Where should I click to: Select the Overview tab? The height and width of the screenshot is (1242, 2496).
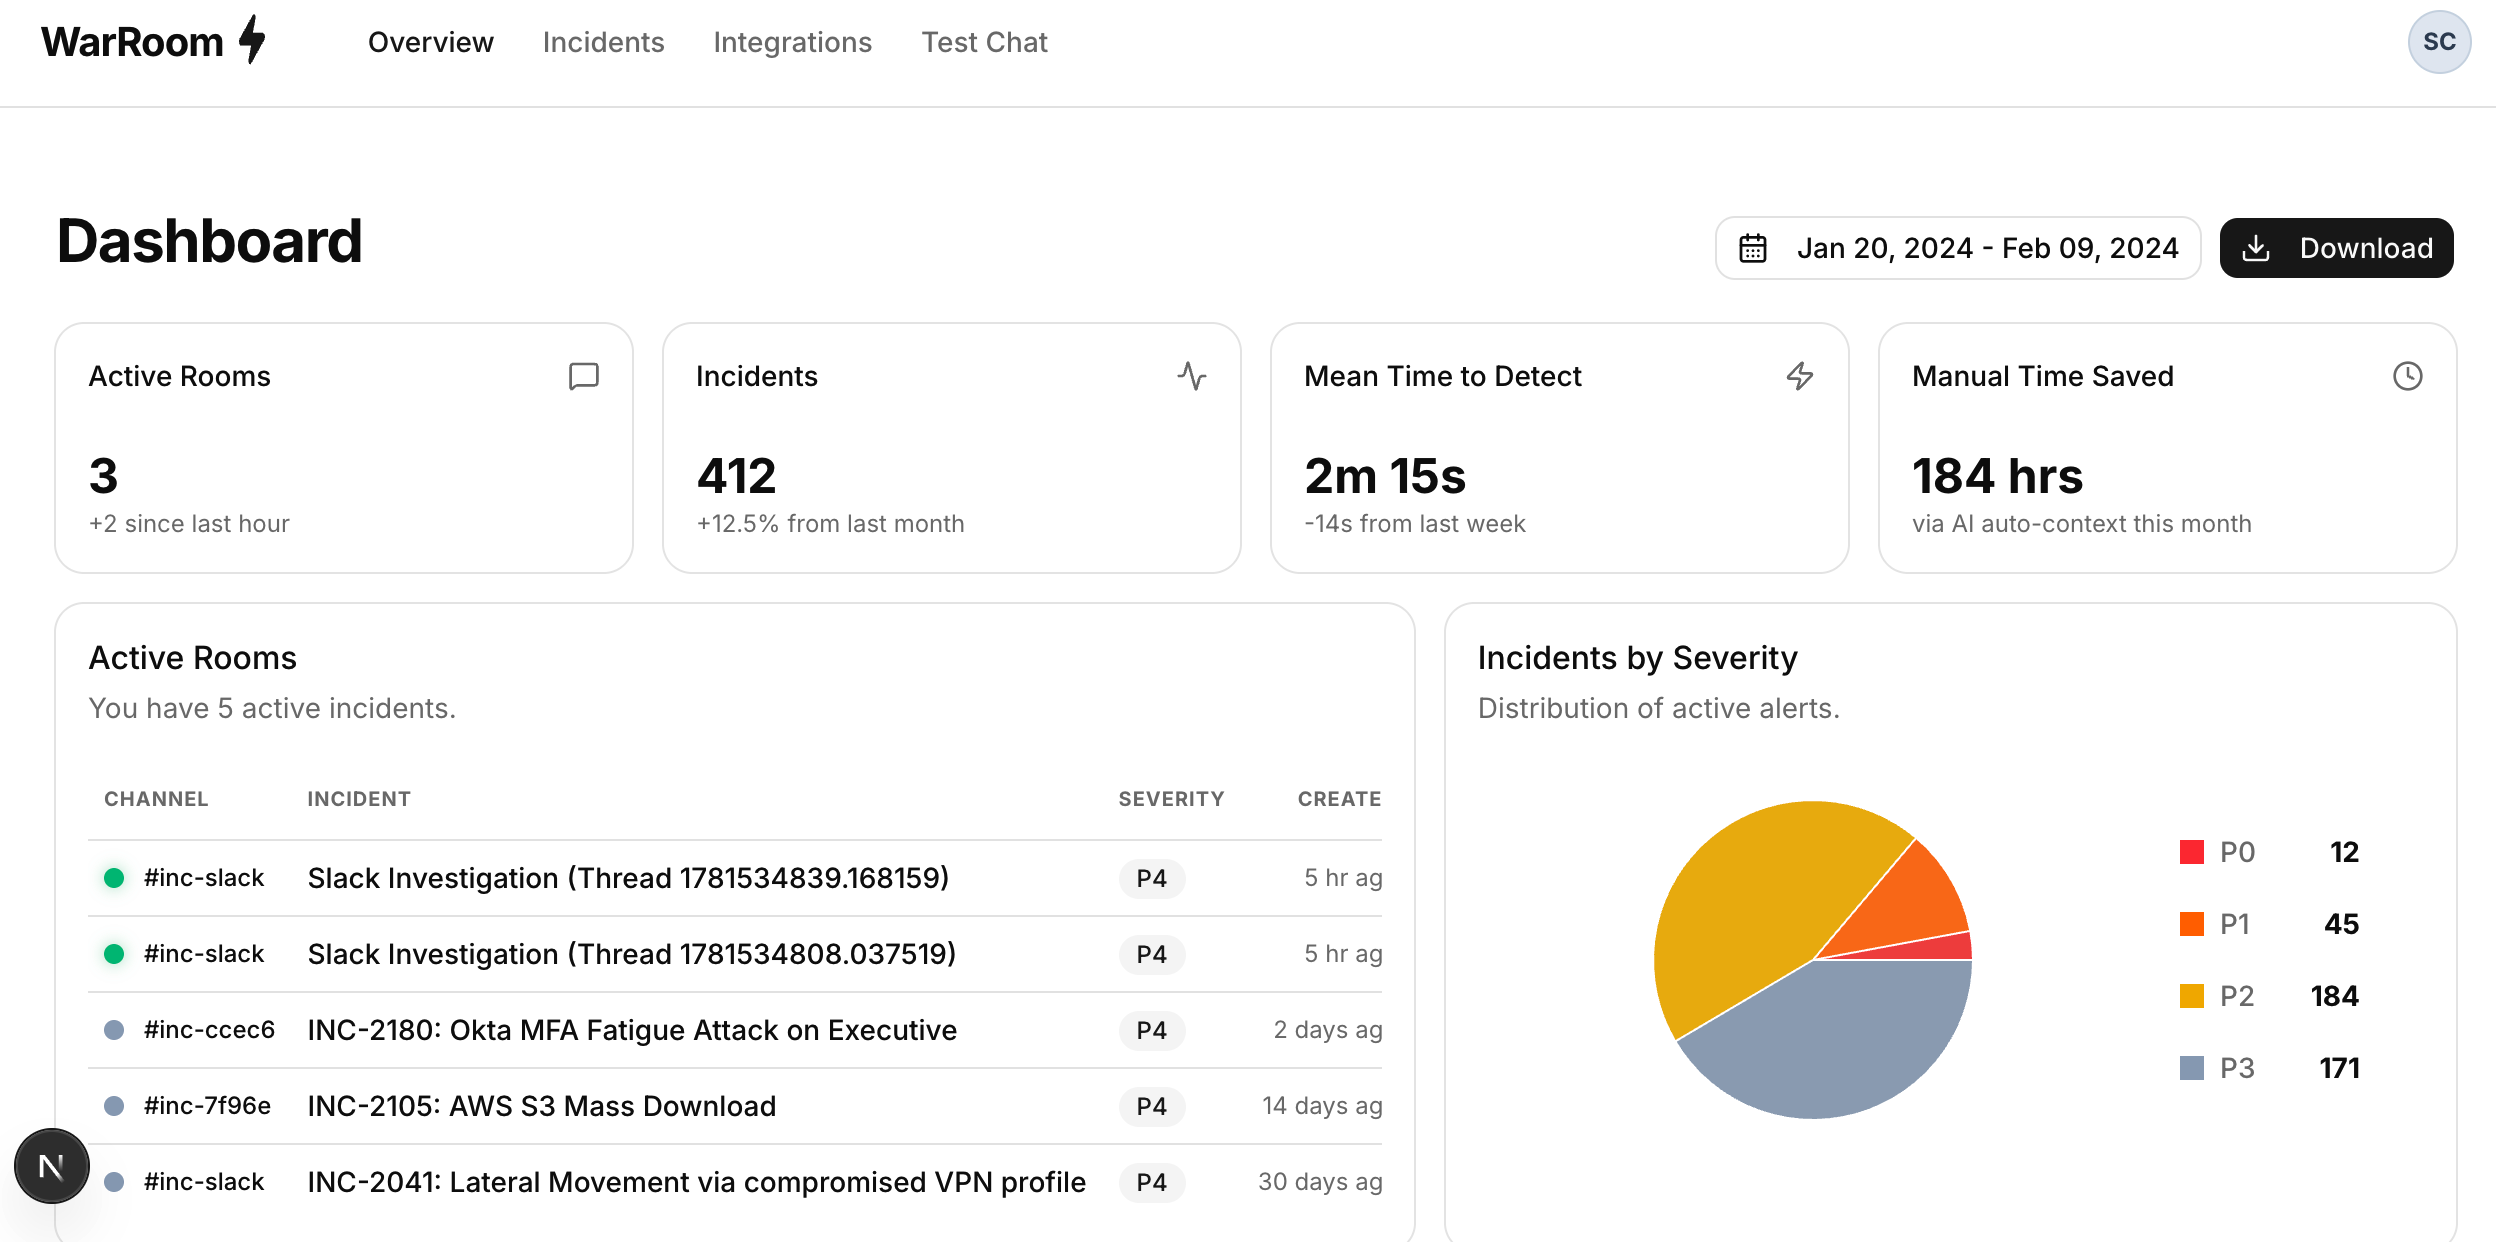click(x=430, y=42)
